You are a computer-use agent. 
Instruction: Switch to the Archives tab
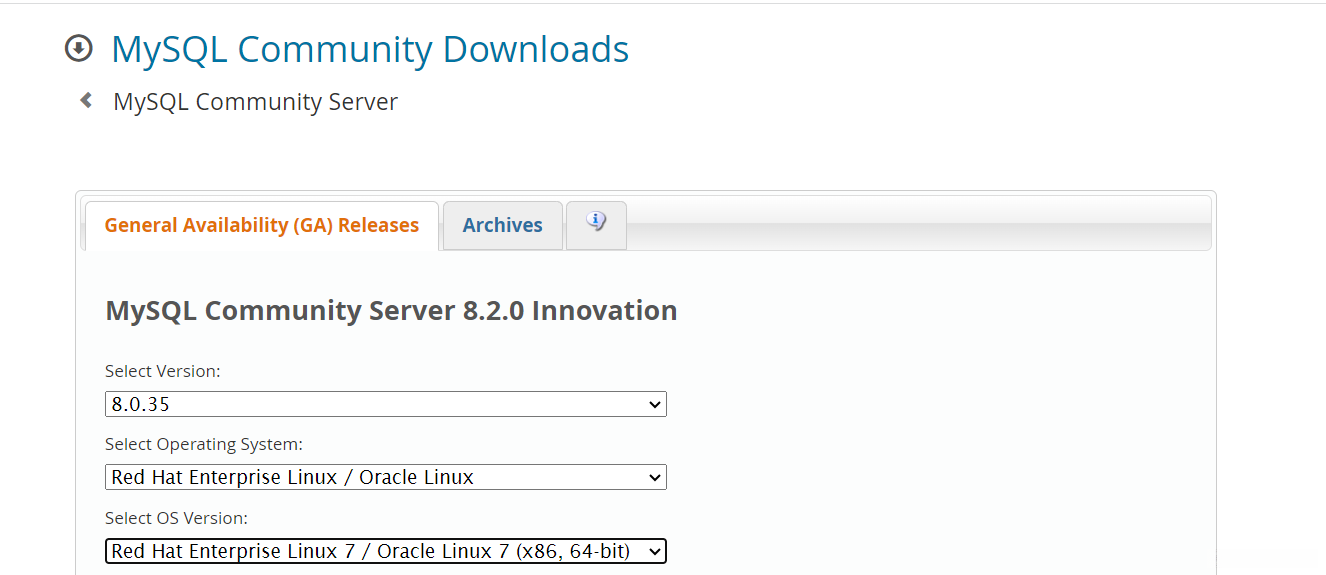(503, 226)
